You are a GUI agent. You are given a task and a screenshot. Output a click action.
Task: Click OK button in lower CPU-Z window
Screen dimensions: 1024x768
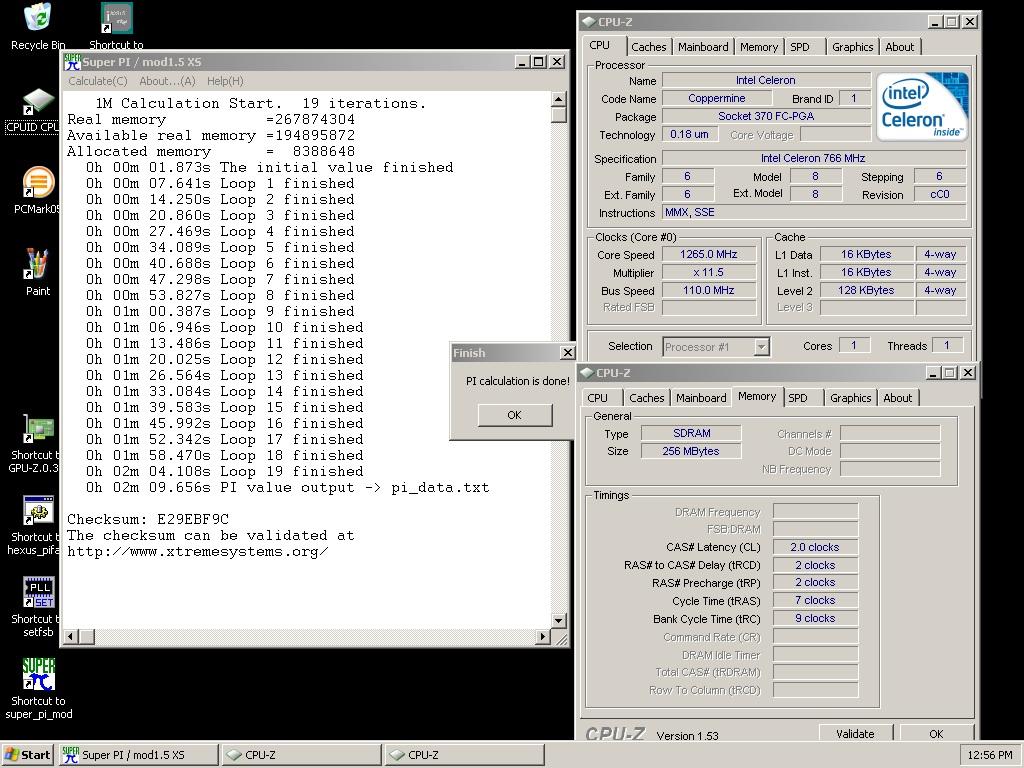point(936,733)
